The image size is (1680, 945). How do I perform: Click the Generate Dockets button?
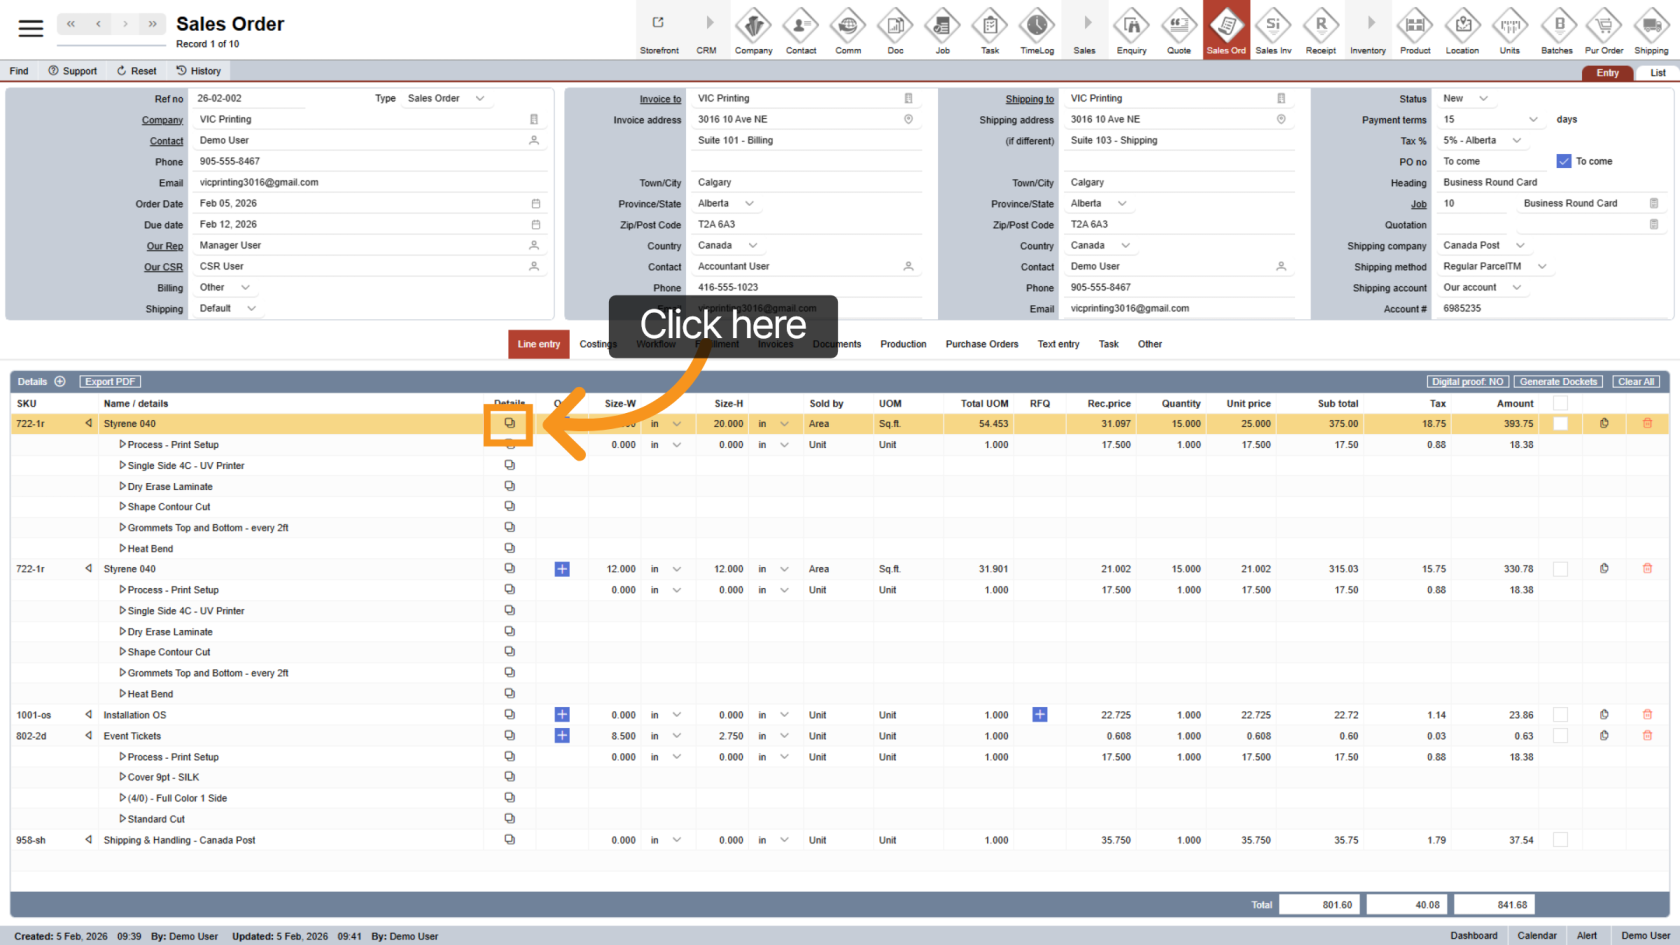1558,382
